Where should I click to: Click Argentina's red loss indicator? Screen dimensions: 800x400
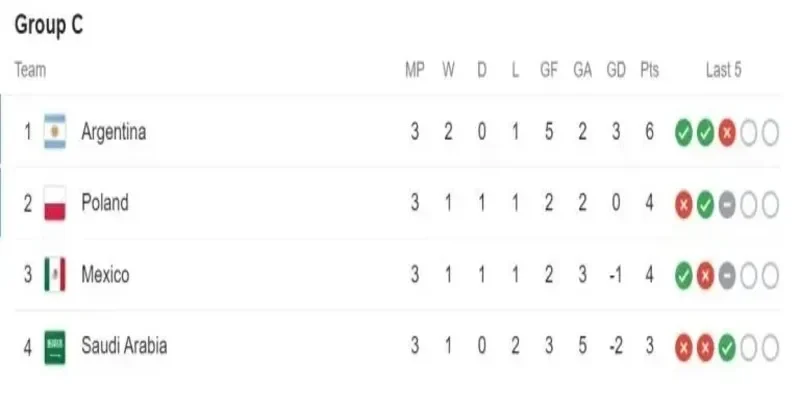pos(727,132)
